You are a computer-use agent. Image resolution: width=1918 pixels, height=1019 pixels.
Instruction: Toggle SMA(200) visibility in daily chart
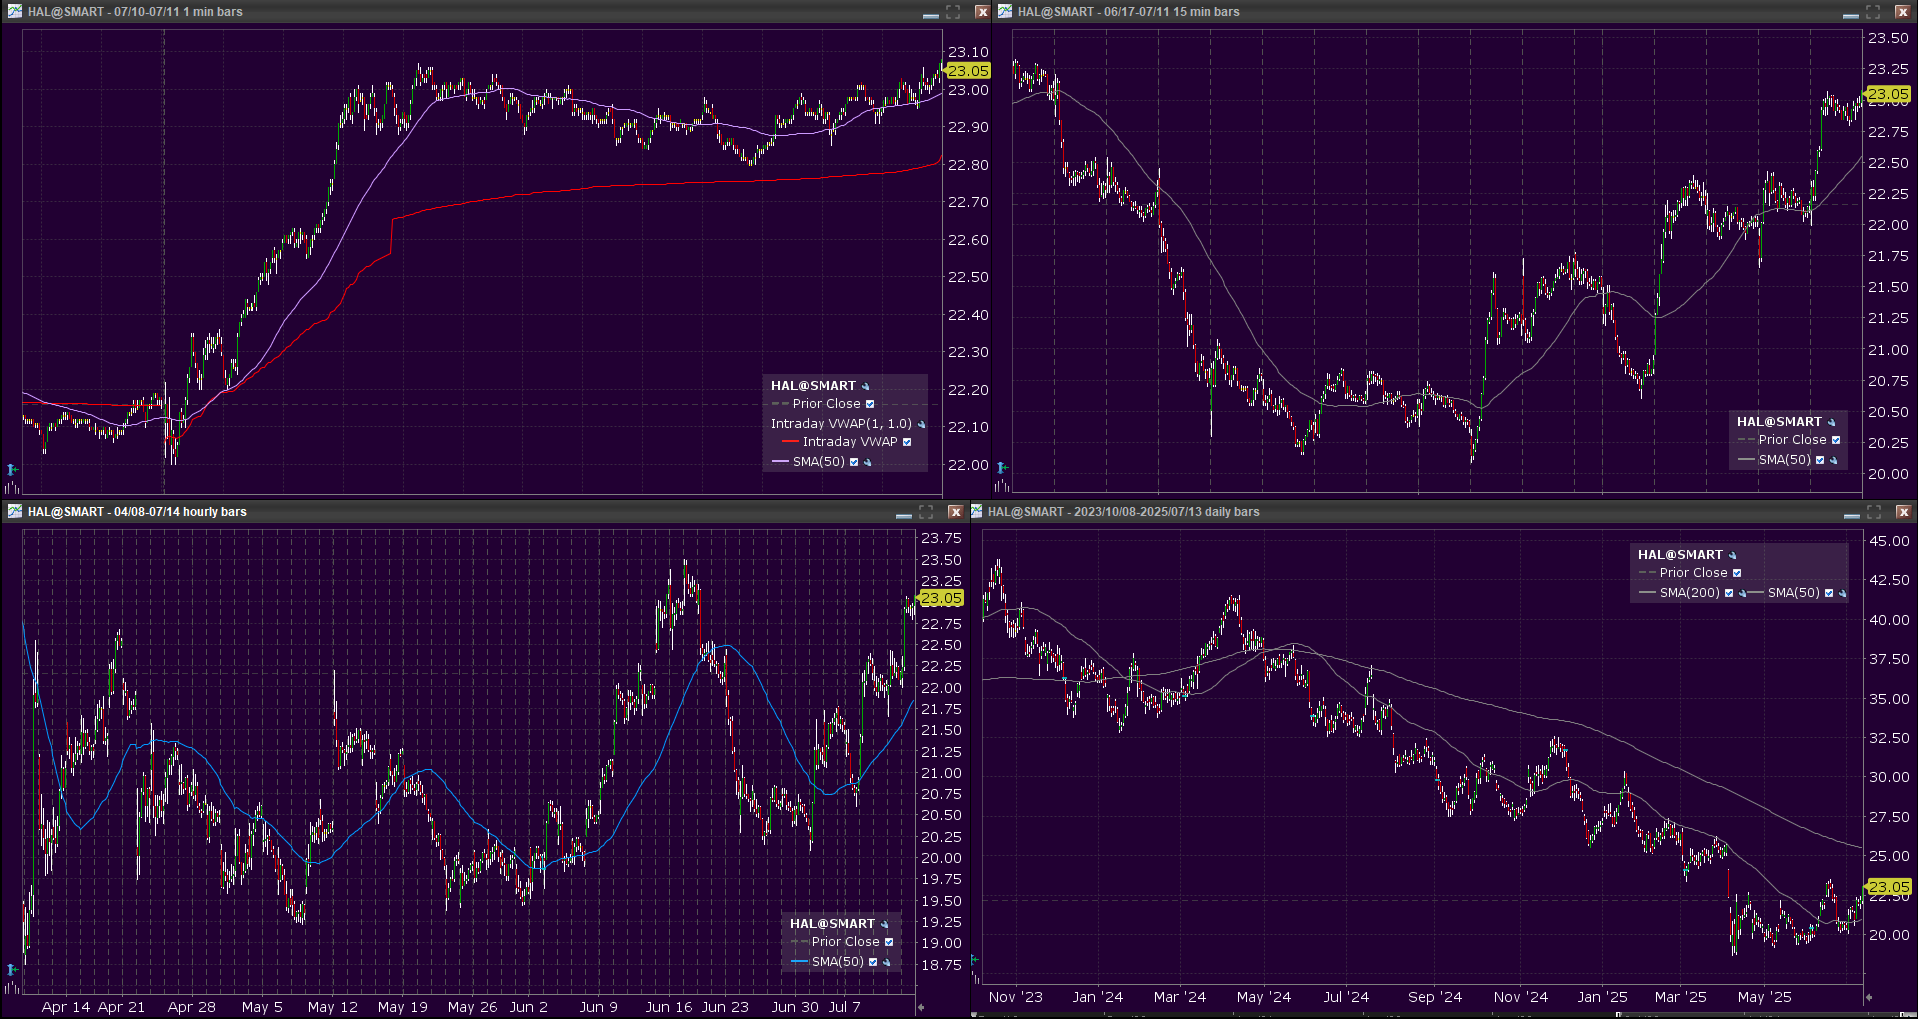tap(1729, 593)
